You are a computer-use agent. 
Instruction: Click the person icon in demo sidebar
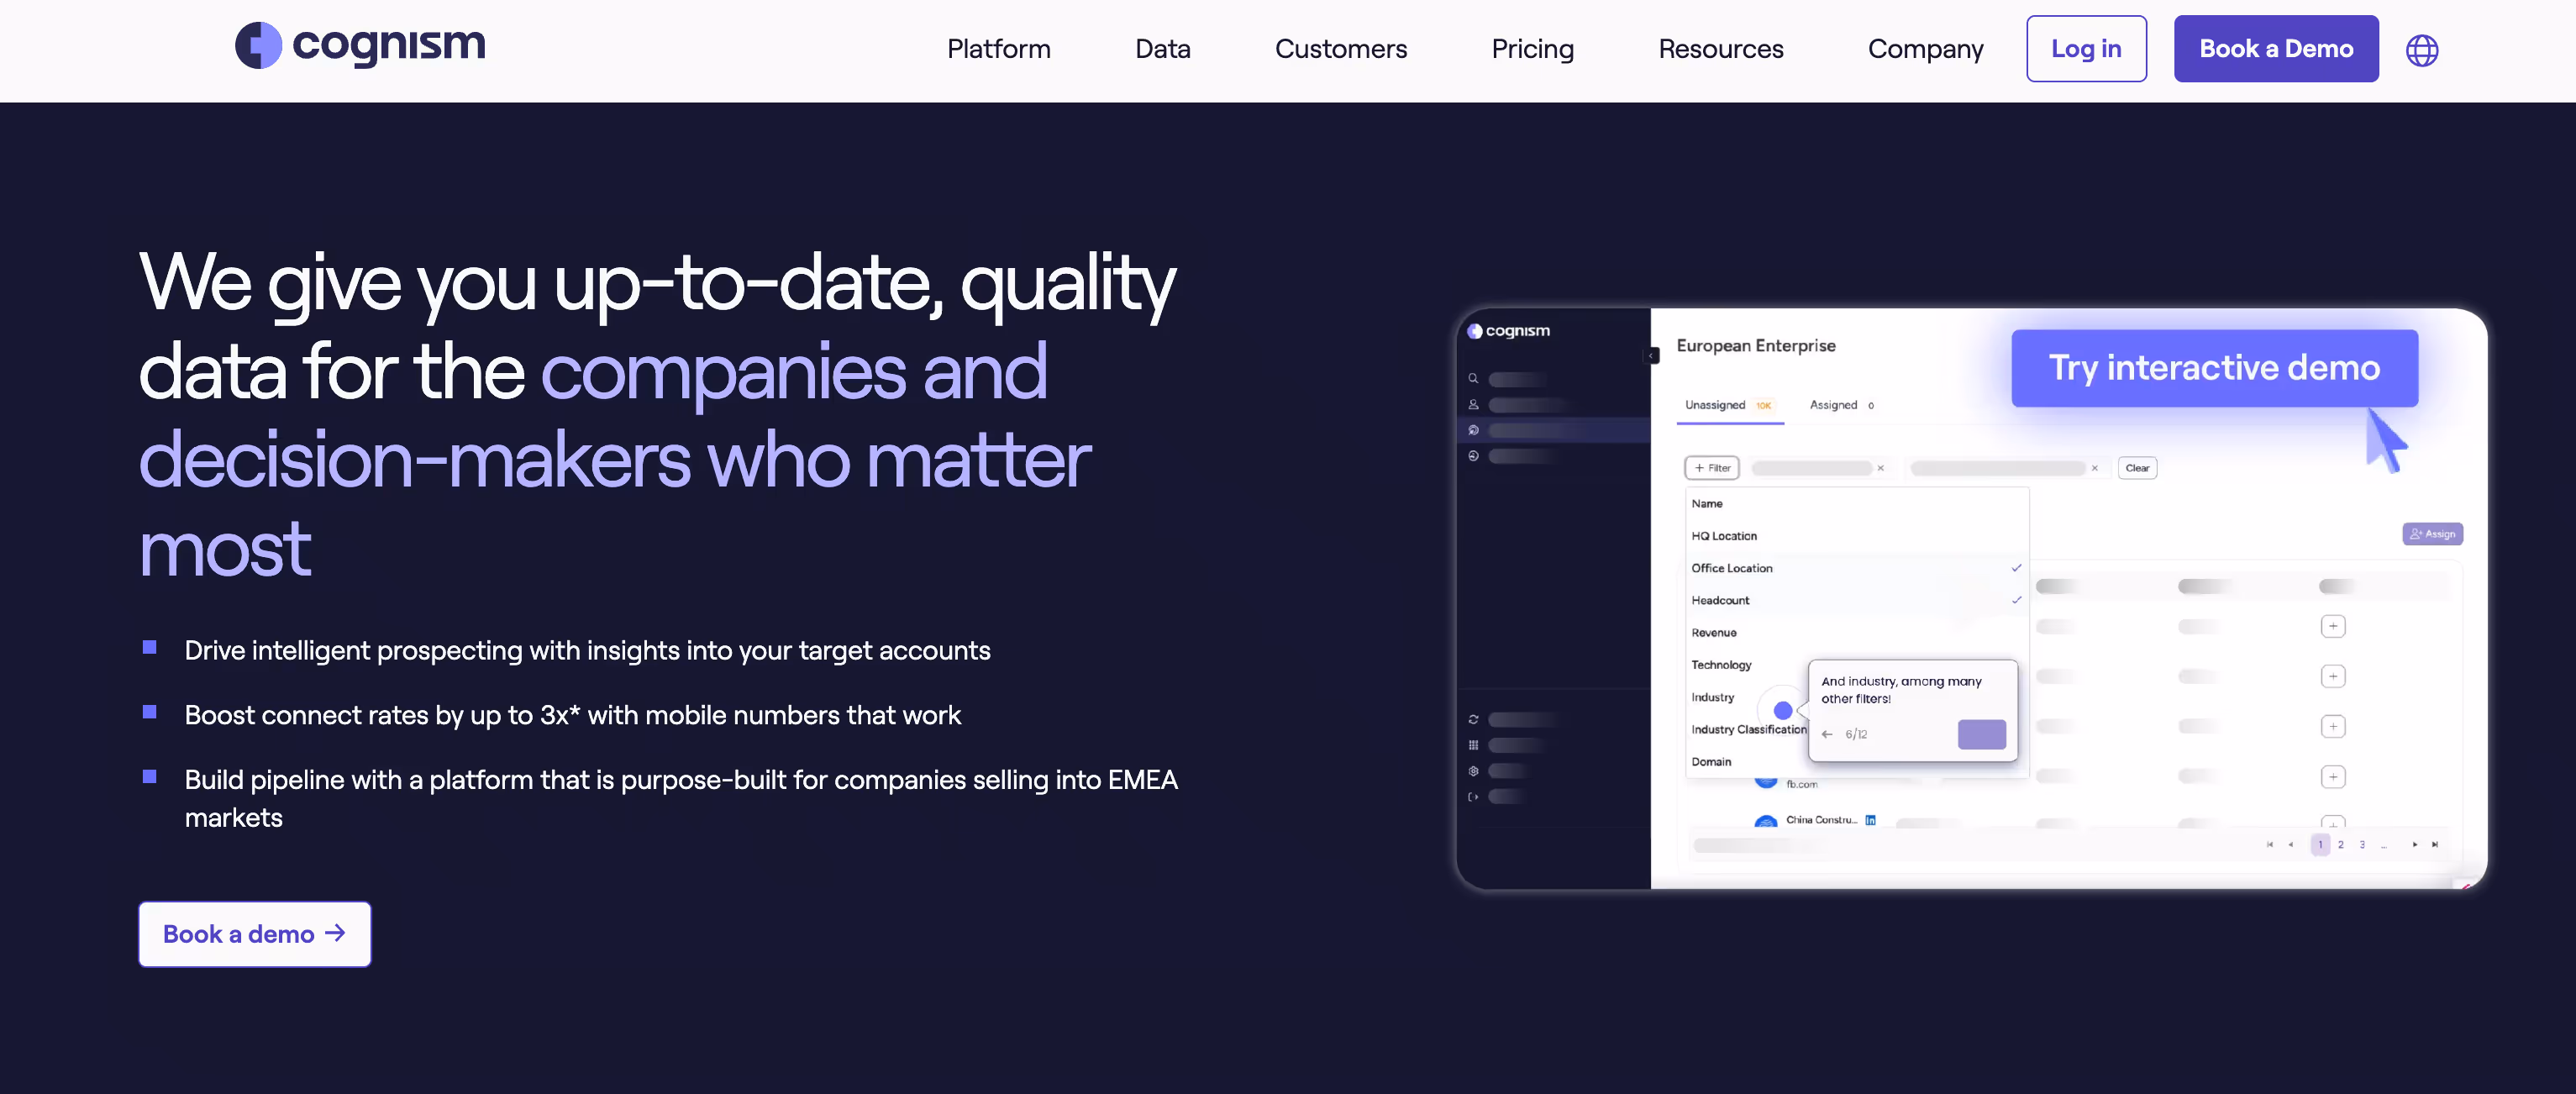coord(1473,405)
